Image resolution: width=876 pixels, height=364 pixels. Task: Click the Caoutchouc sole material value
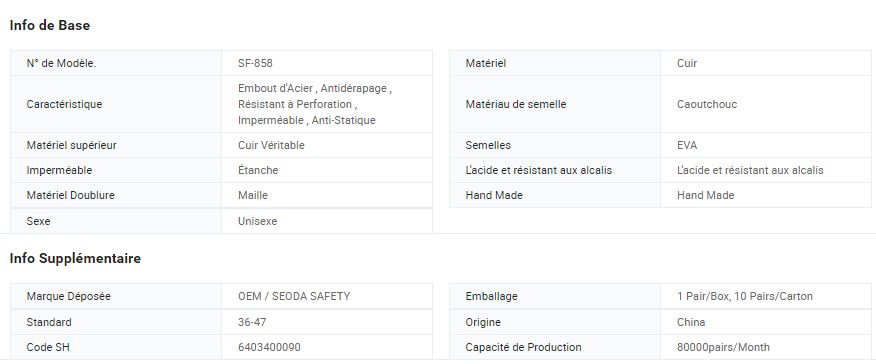(707, 104)
